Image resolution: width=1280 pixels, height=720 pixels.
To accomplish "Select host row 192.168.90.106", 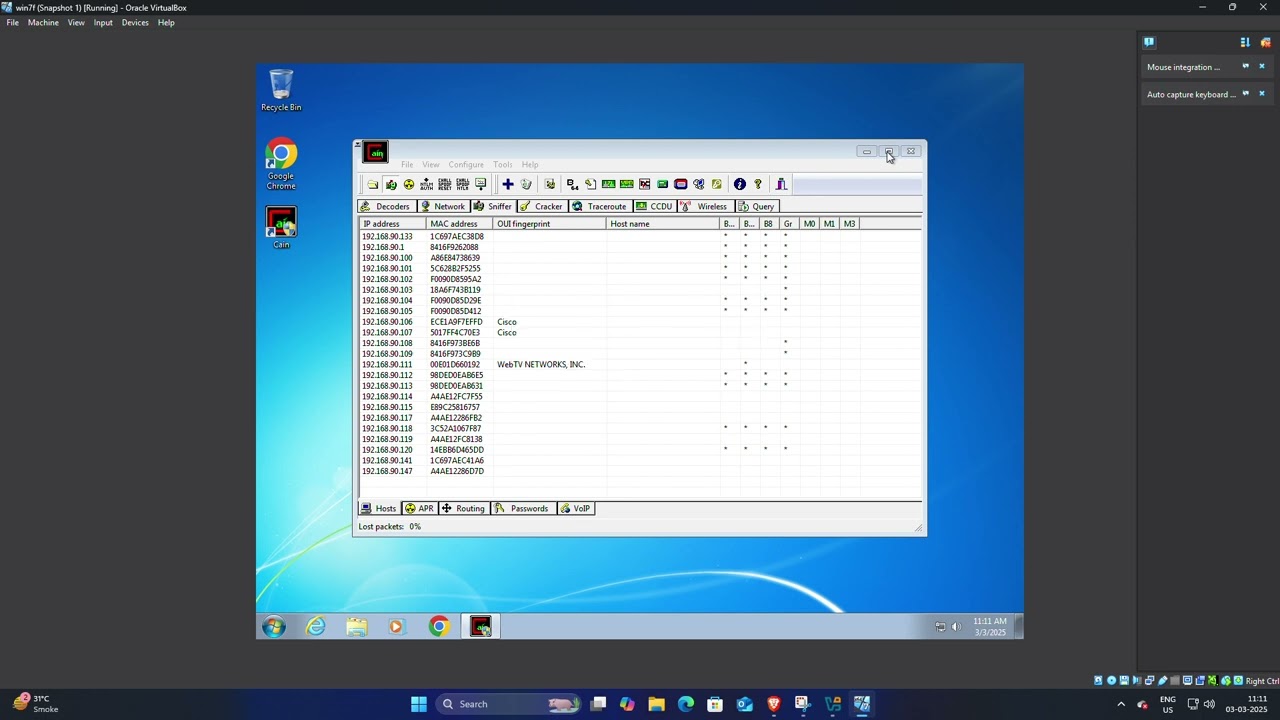I will [x=640, y=322].
